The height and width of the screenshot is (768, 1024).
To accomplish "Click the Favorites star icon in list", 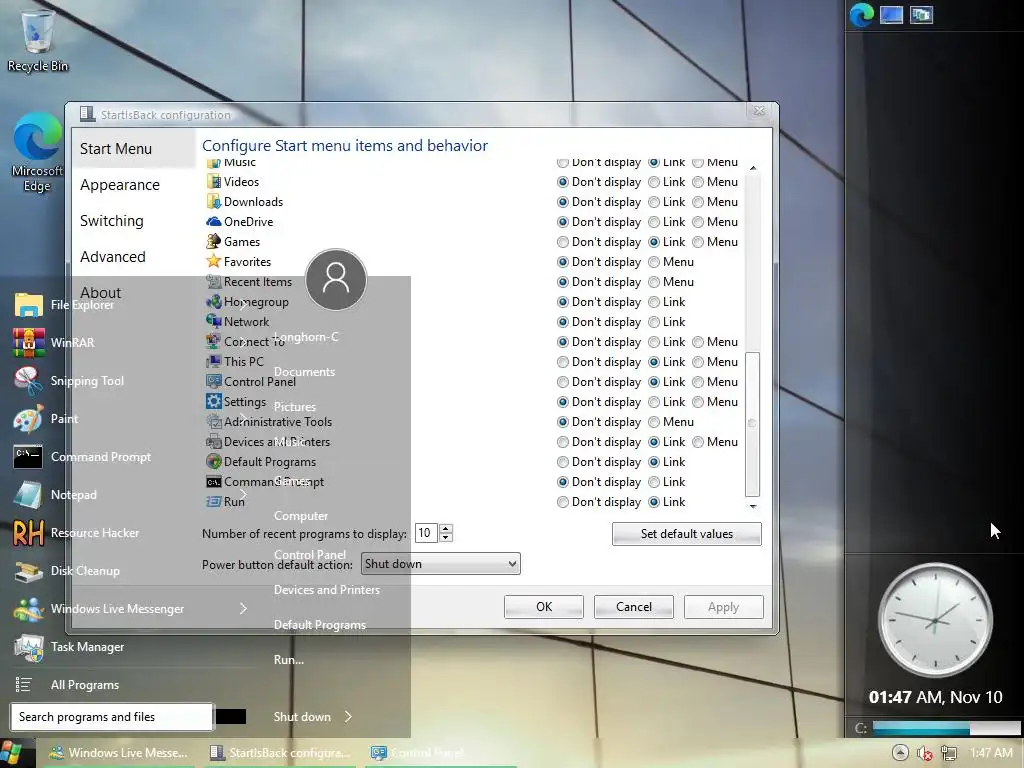I will click(x=214, y=262).
